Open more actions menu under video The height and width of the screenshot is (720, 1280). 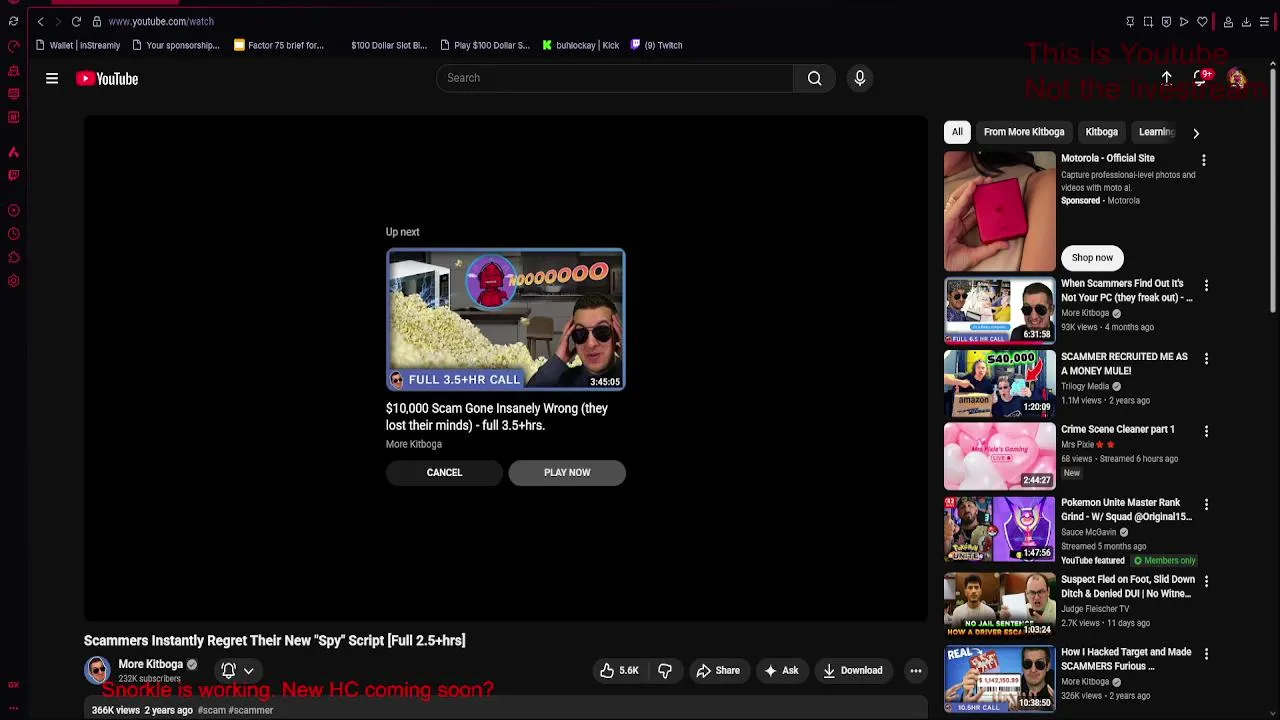915,671
